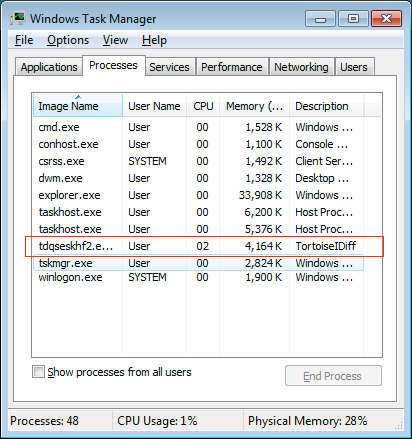Select the Processes tab
This screenshot has width=412, height=439.
point(113,65)
